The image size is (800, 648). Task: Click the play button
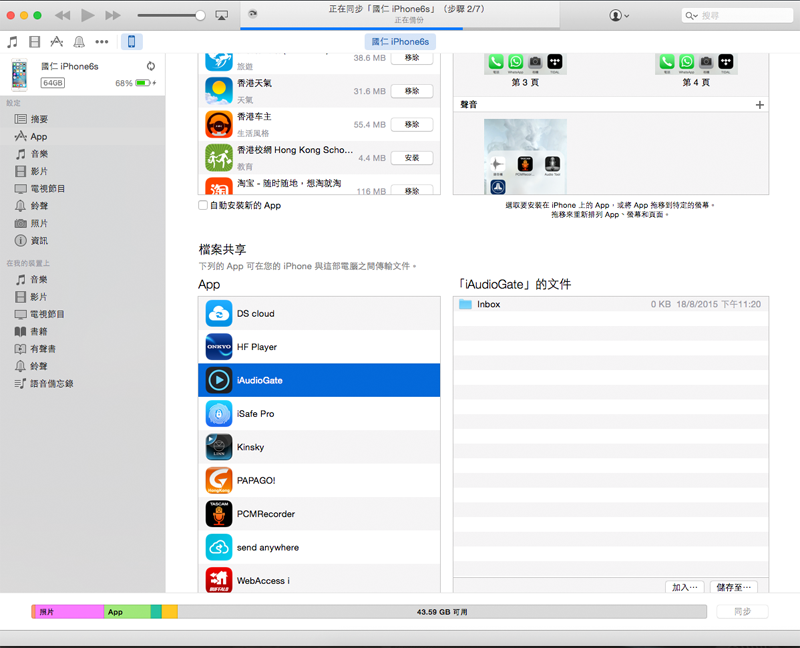click(88, 15)
